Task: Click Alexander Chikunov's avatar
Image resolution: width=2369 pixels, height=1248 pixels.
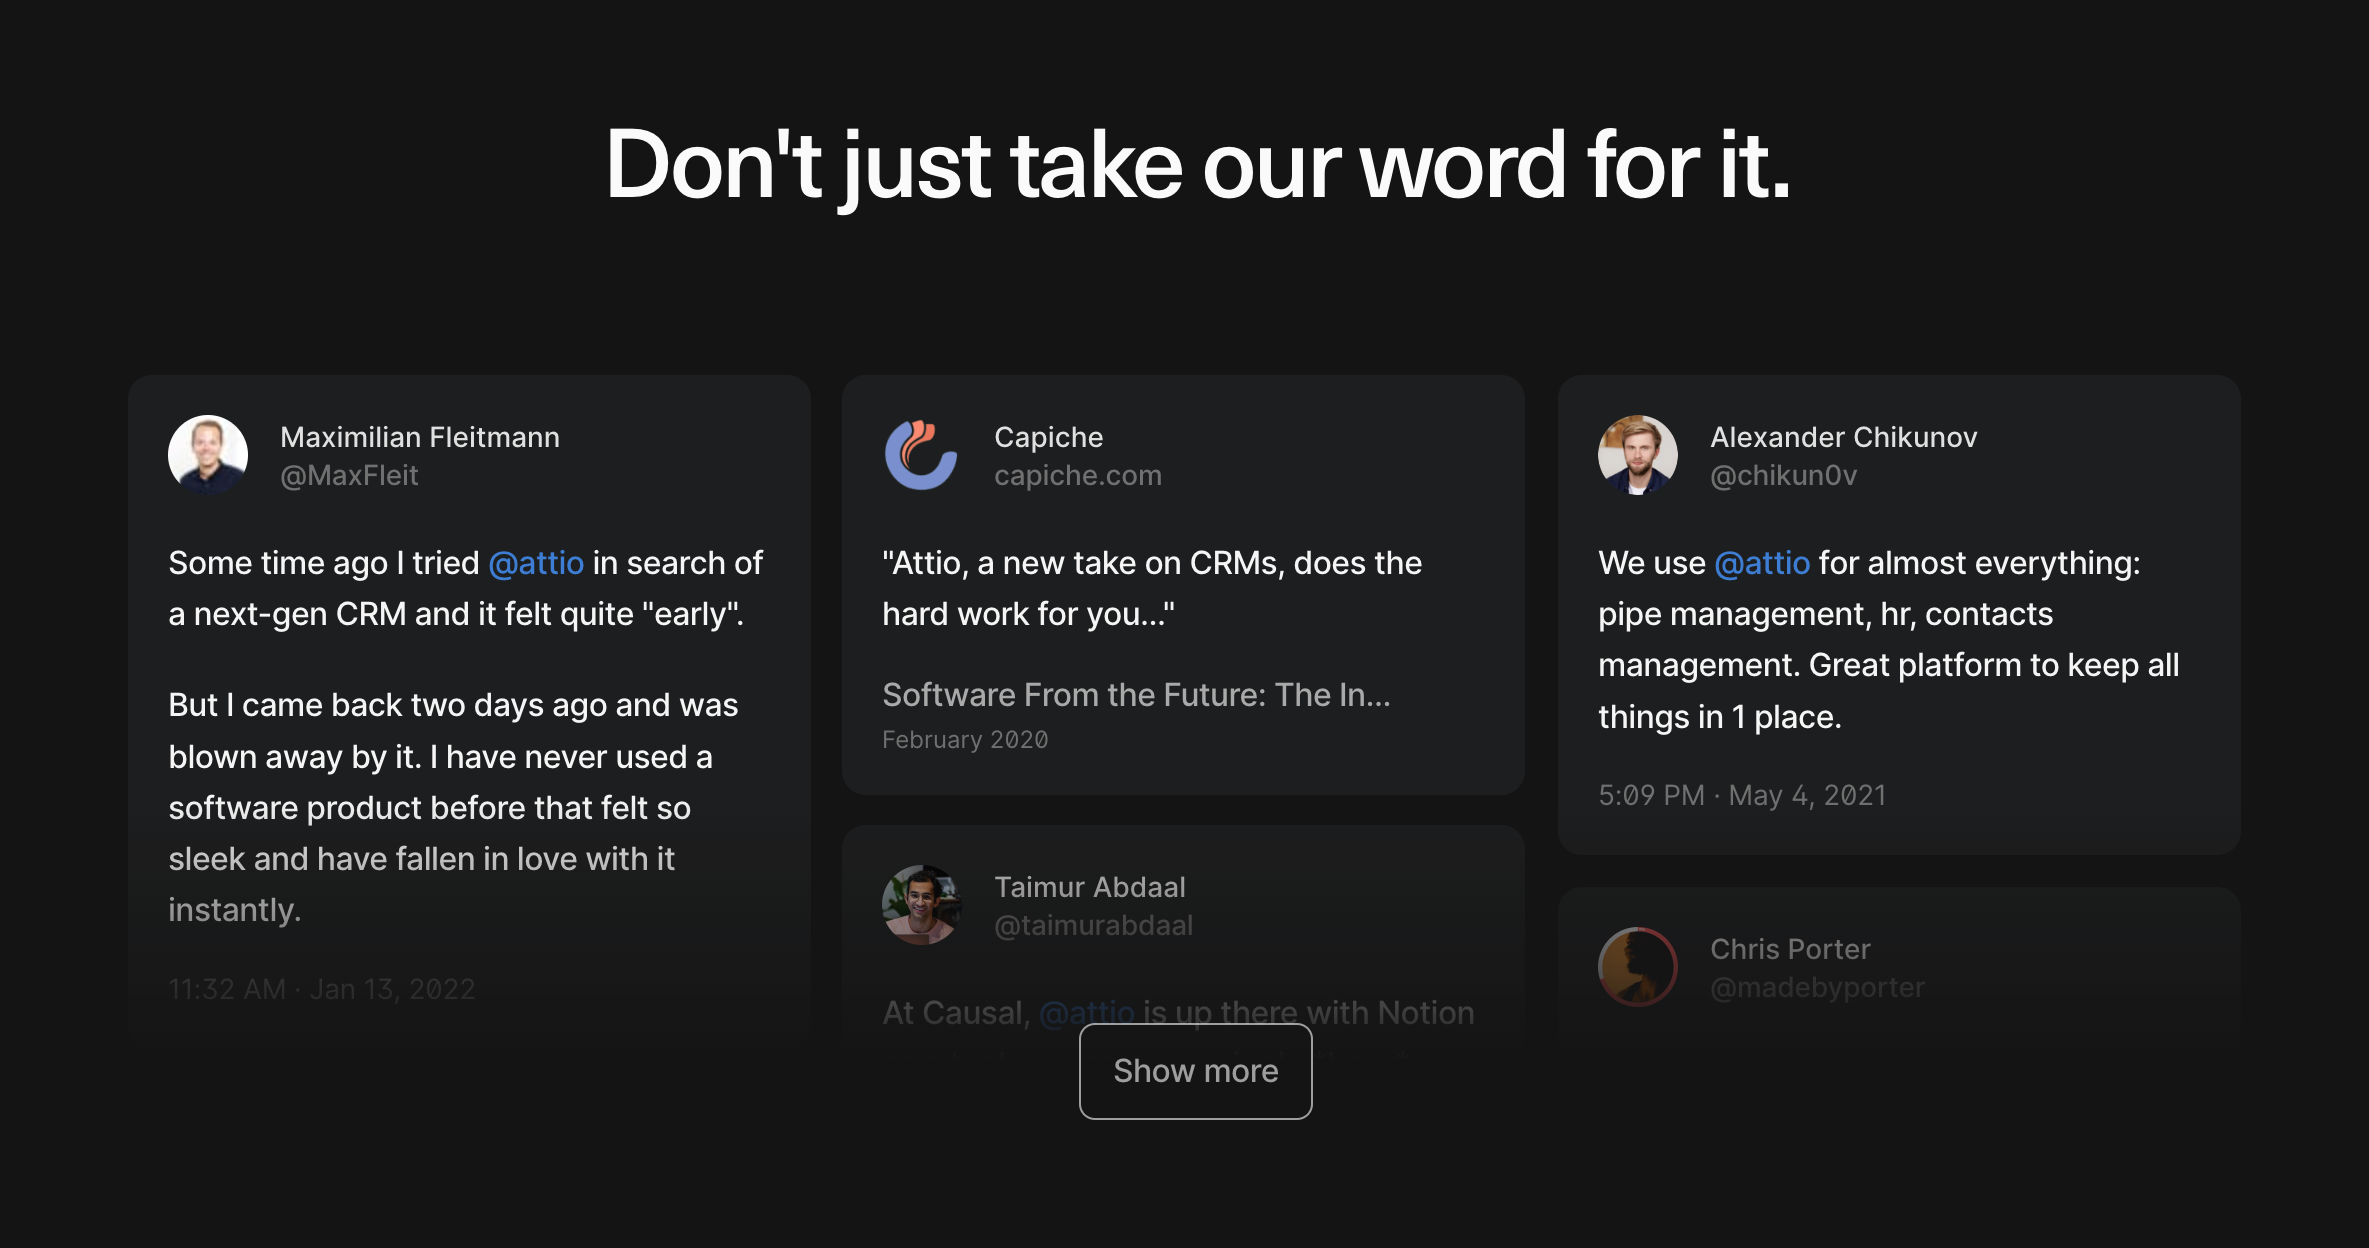Action: [x=1637, y=455]
